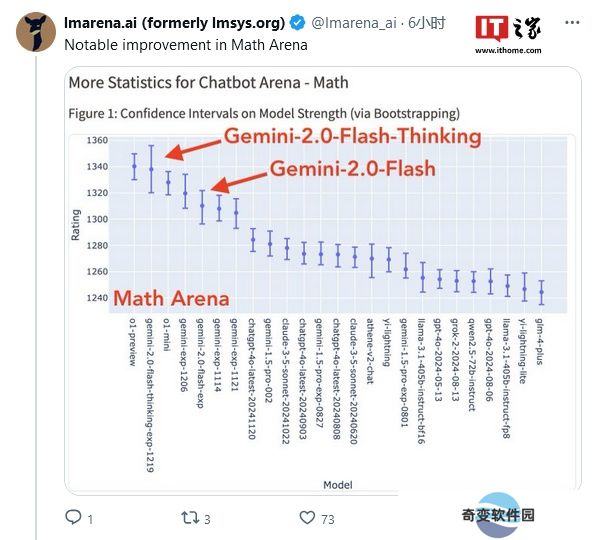Click the IT Home logo watermark
The image size is (598, 540).
(x=508, y=29)
